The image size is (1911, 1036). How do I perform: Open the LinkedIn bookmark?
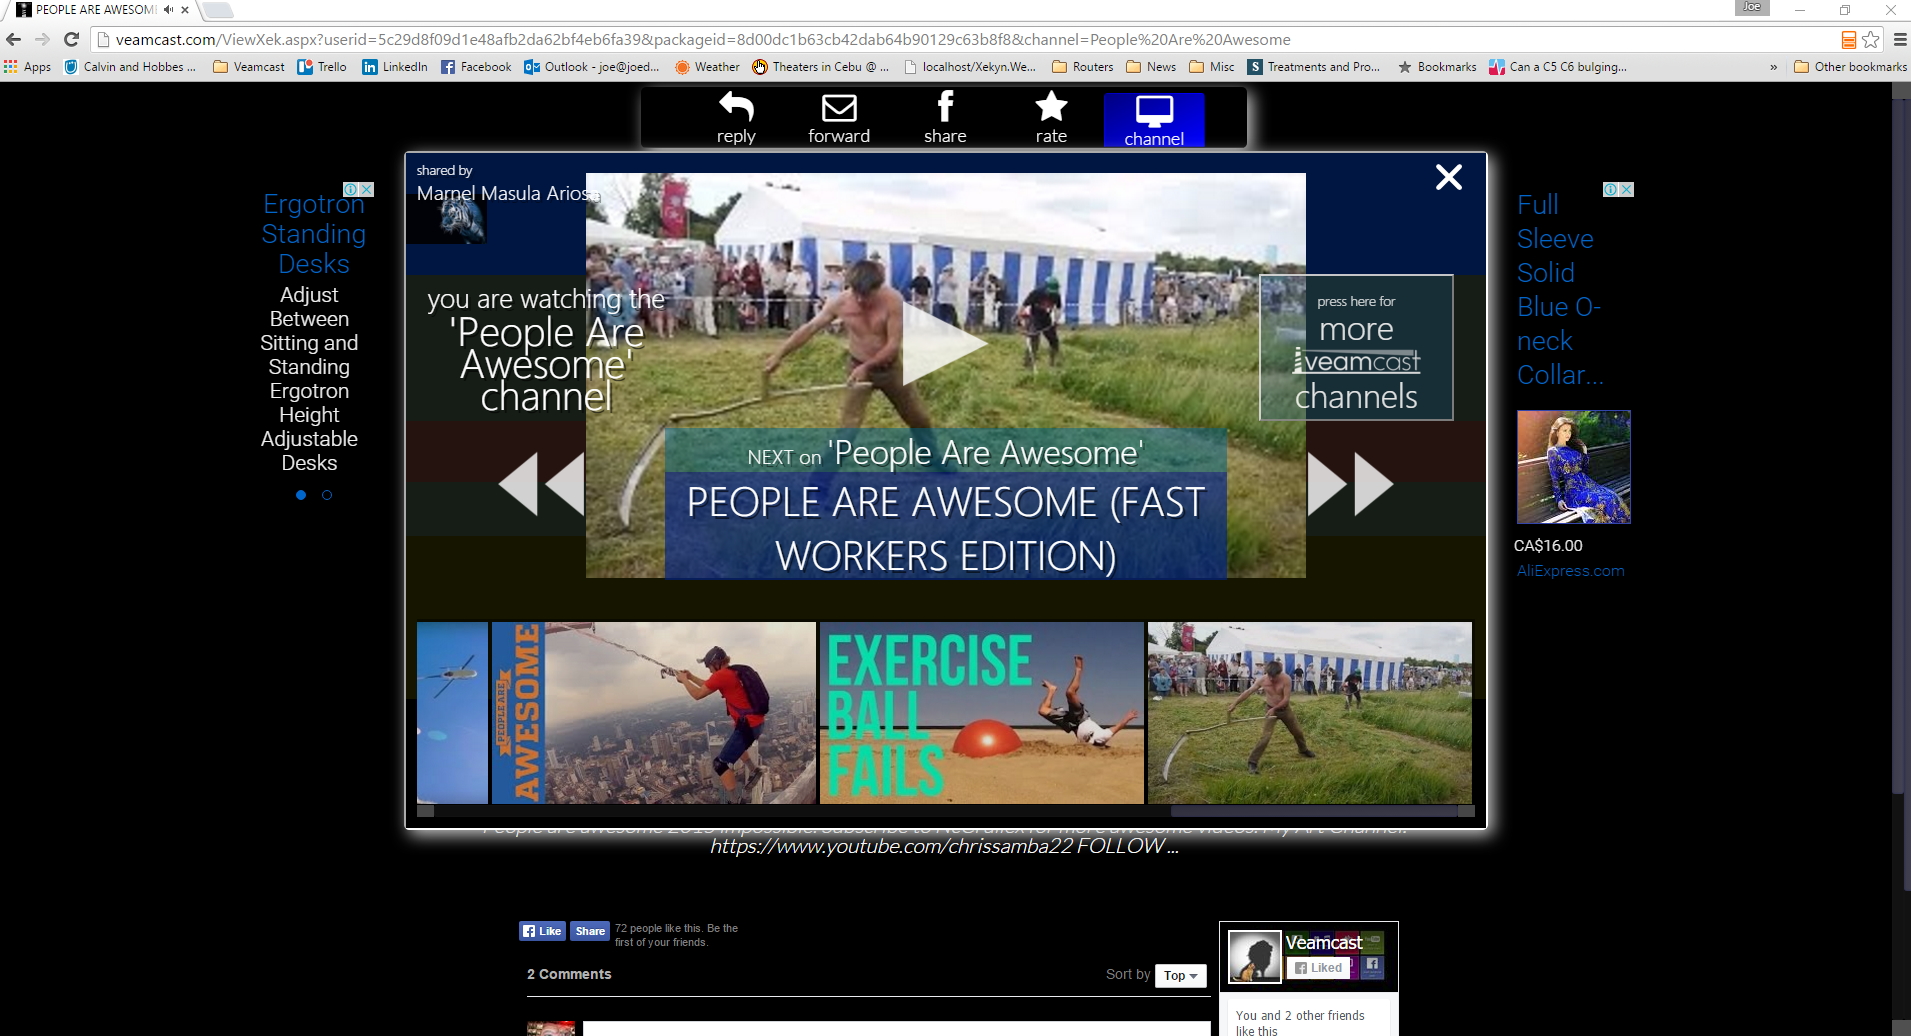pyautogui.click(x=395, y=67)
